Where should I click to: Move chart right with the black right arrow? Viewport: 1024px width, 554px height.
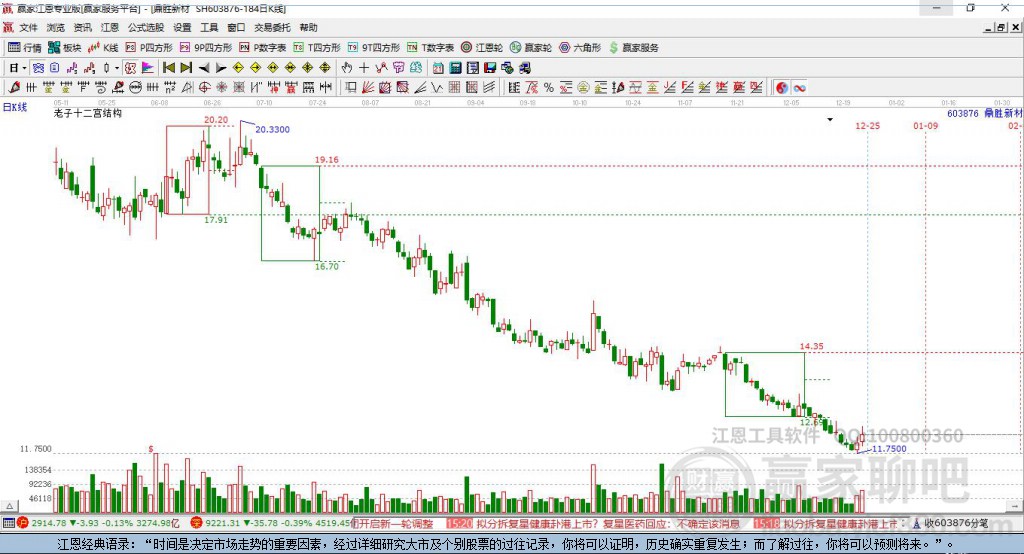tap(221, 68)
